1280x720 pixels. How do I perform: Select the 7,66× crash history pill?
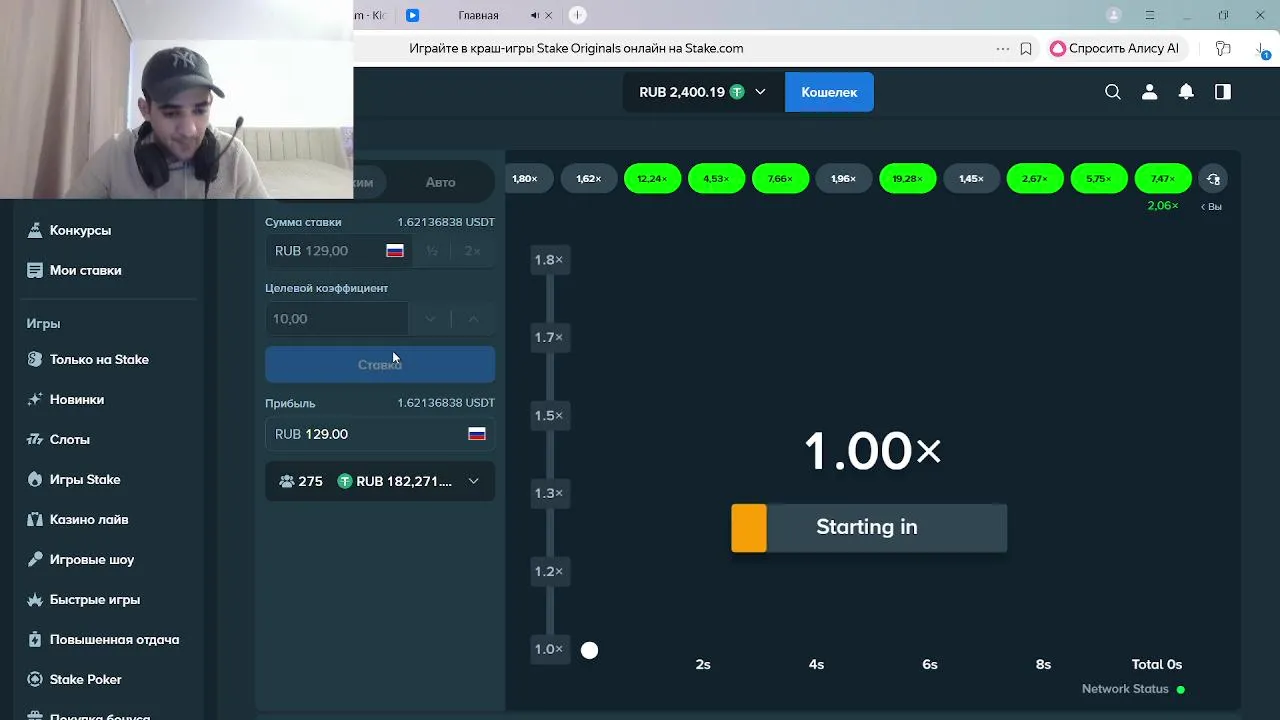pos(780,179)
